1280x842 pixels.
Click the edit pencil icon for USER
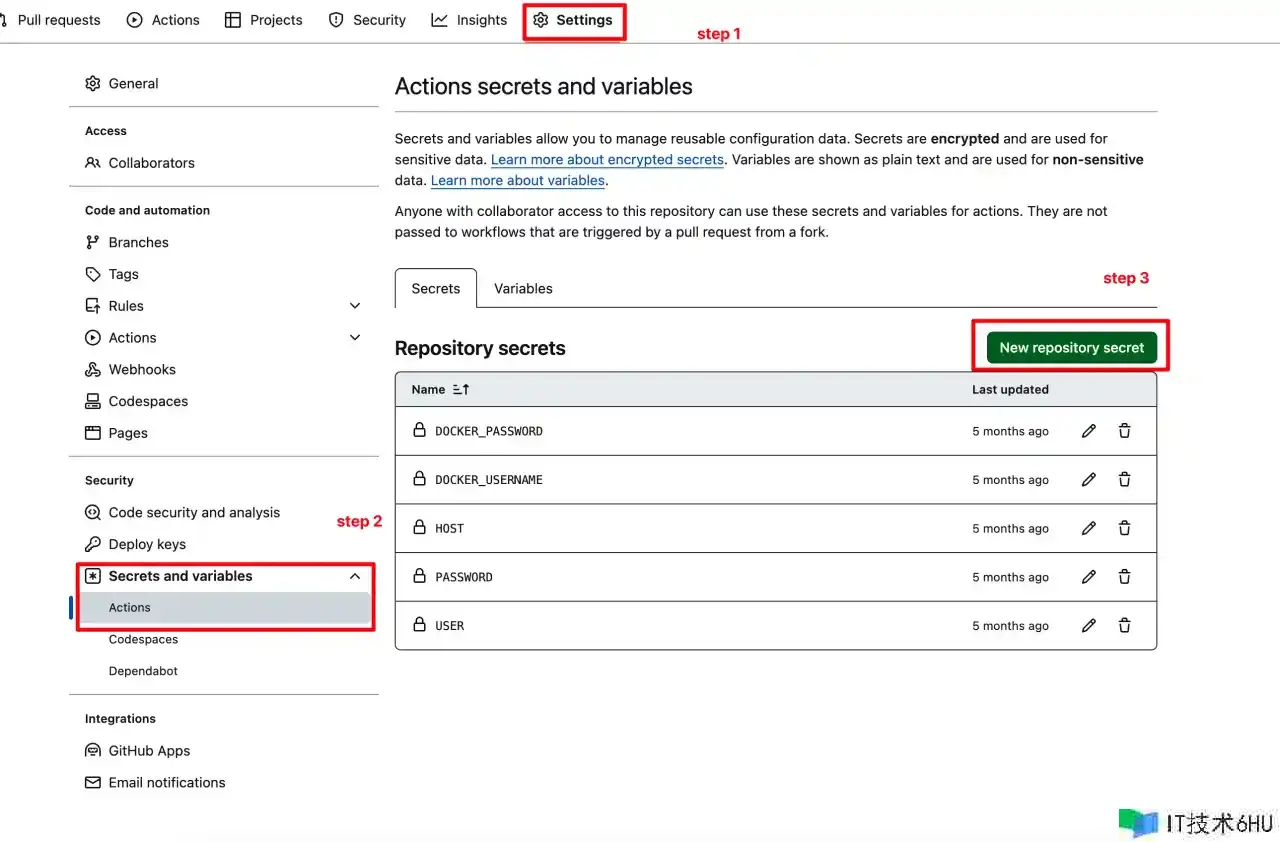pyautogui.click(x=1089, y=626)
